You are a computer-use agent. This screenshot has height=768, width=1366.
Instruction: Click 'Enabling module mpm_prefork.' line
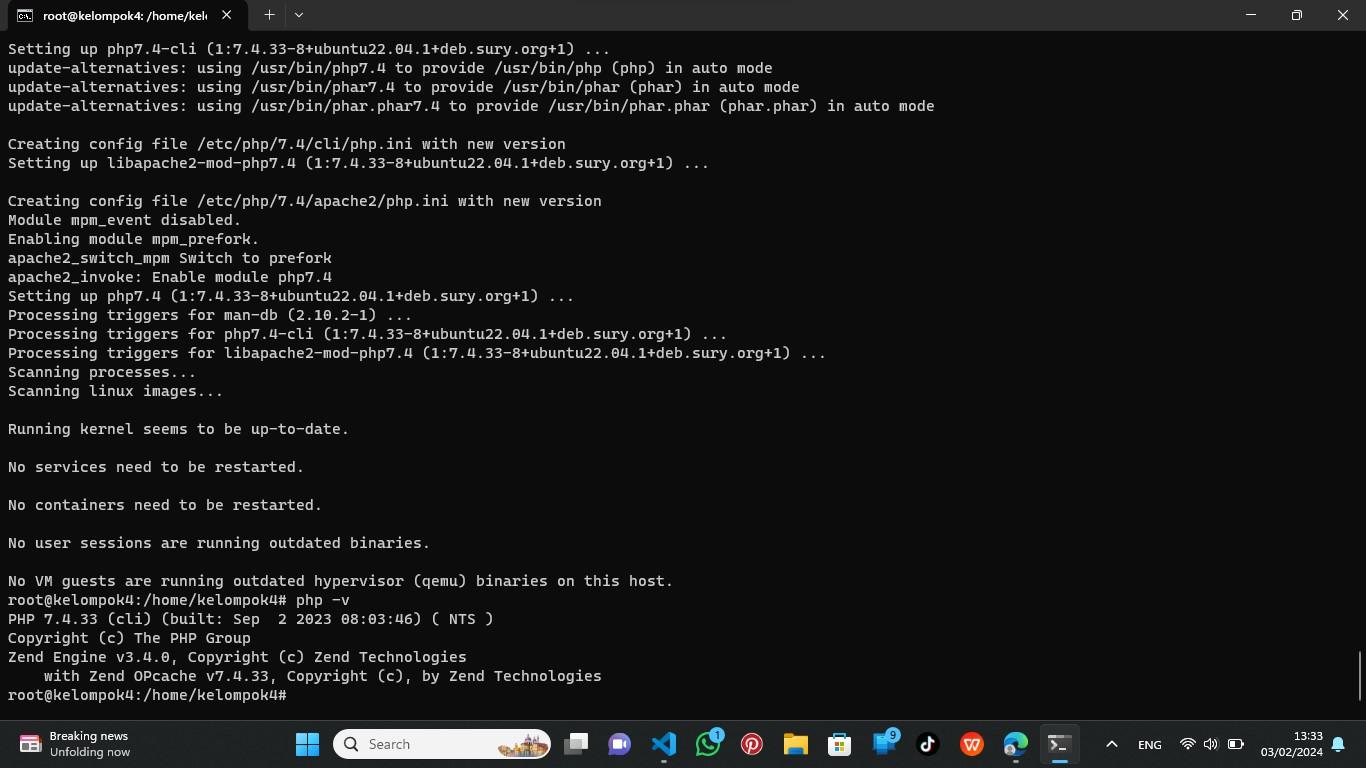134,239
